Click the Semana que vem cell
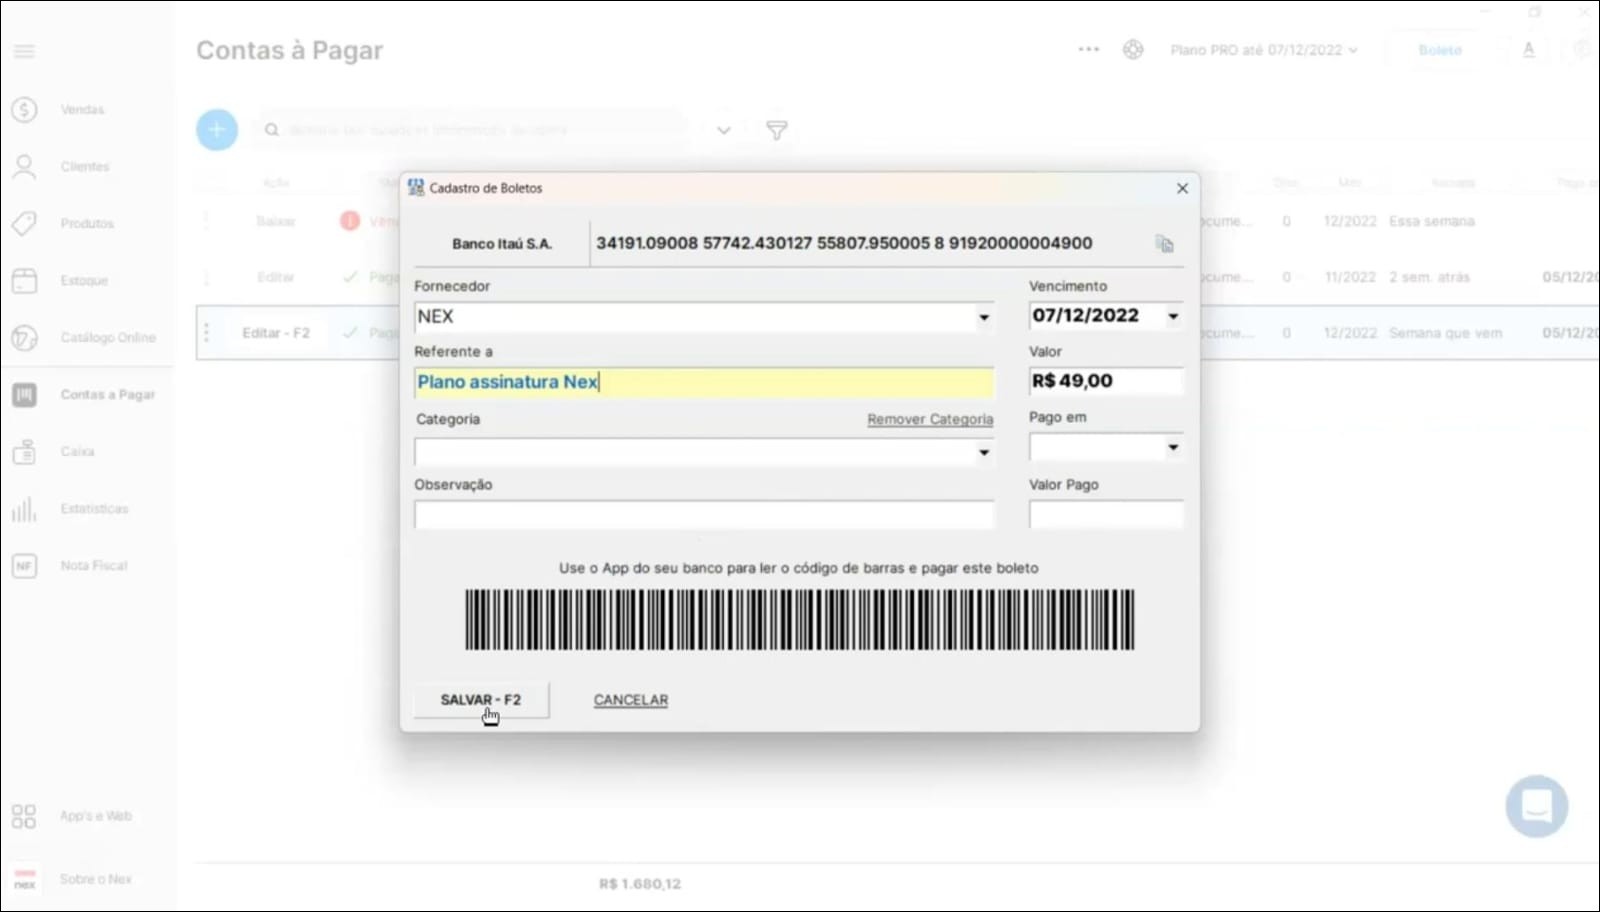Image resolution: width=1600 pixels, height=912 pixels. click(1445, 333)
